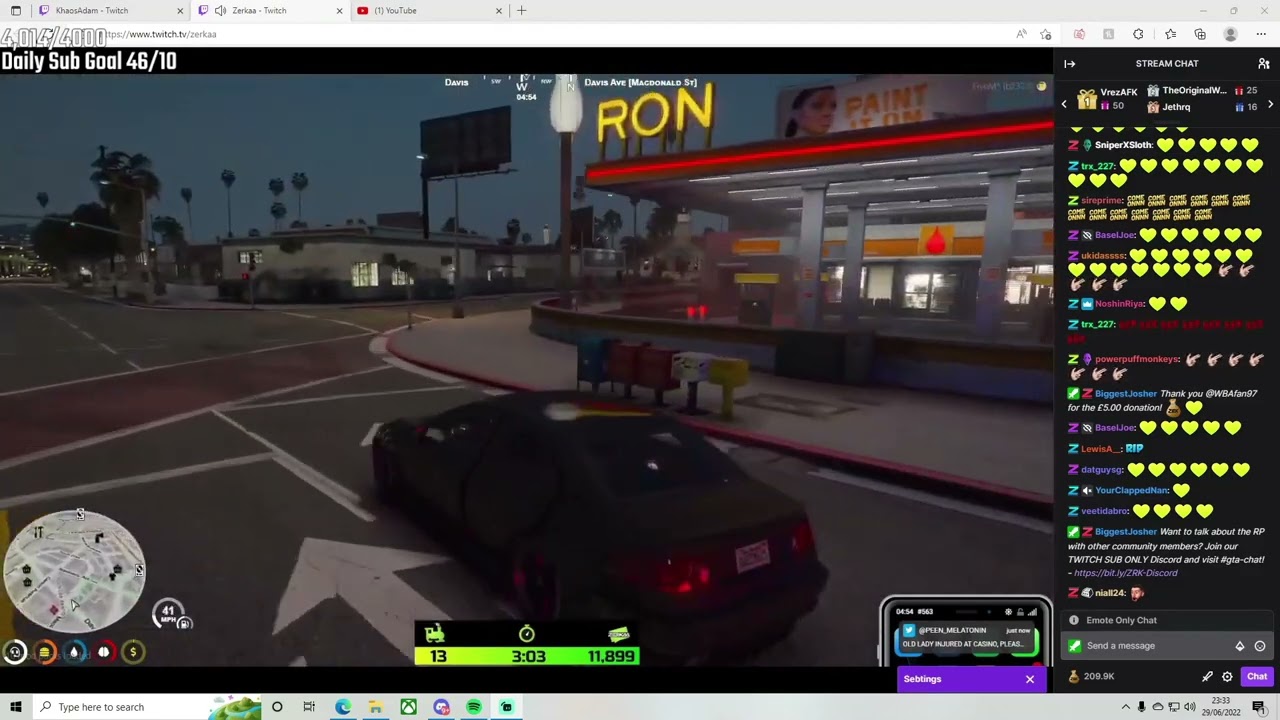Open the 209.9K channel points balance
Image resolution: width=1280 pixels, height=720 pixels.
(1092, 677)
